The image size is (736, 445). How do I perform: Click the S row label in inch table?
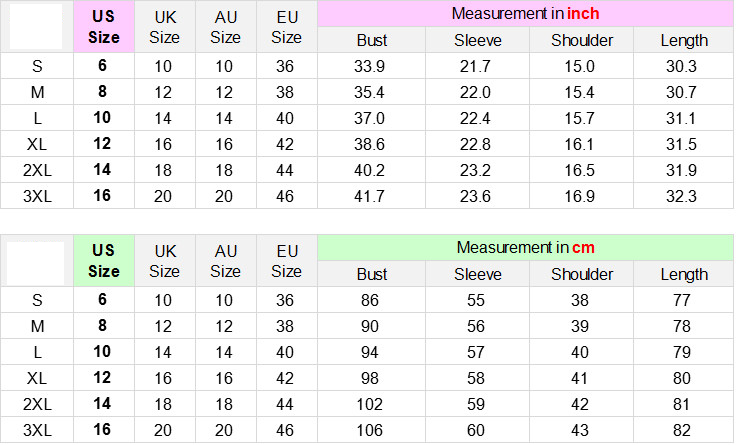point(38,66)
